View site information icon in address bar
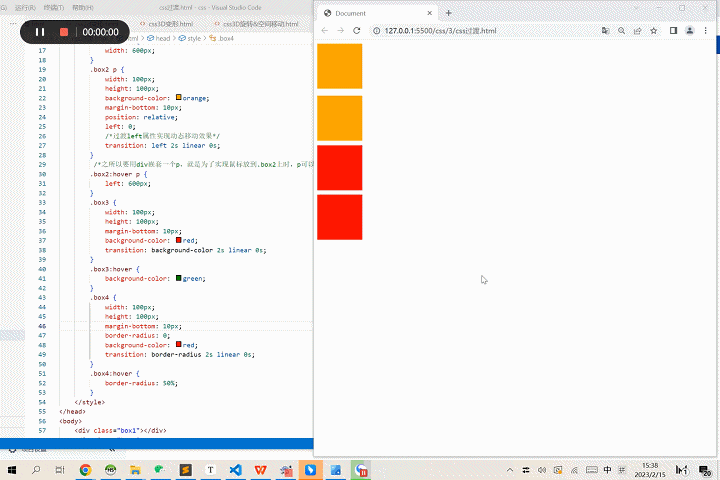Screen dimensions: 720x480 tap(377, 31)
